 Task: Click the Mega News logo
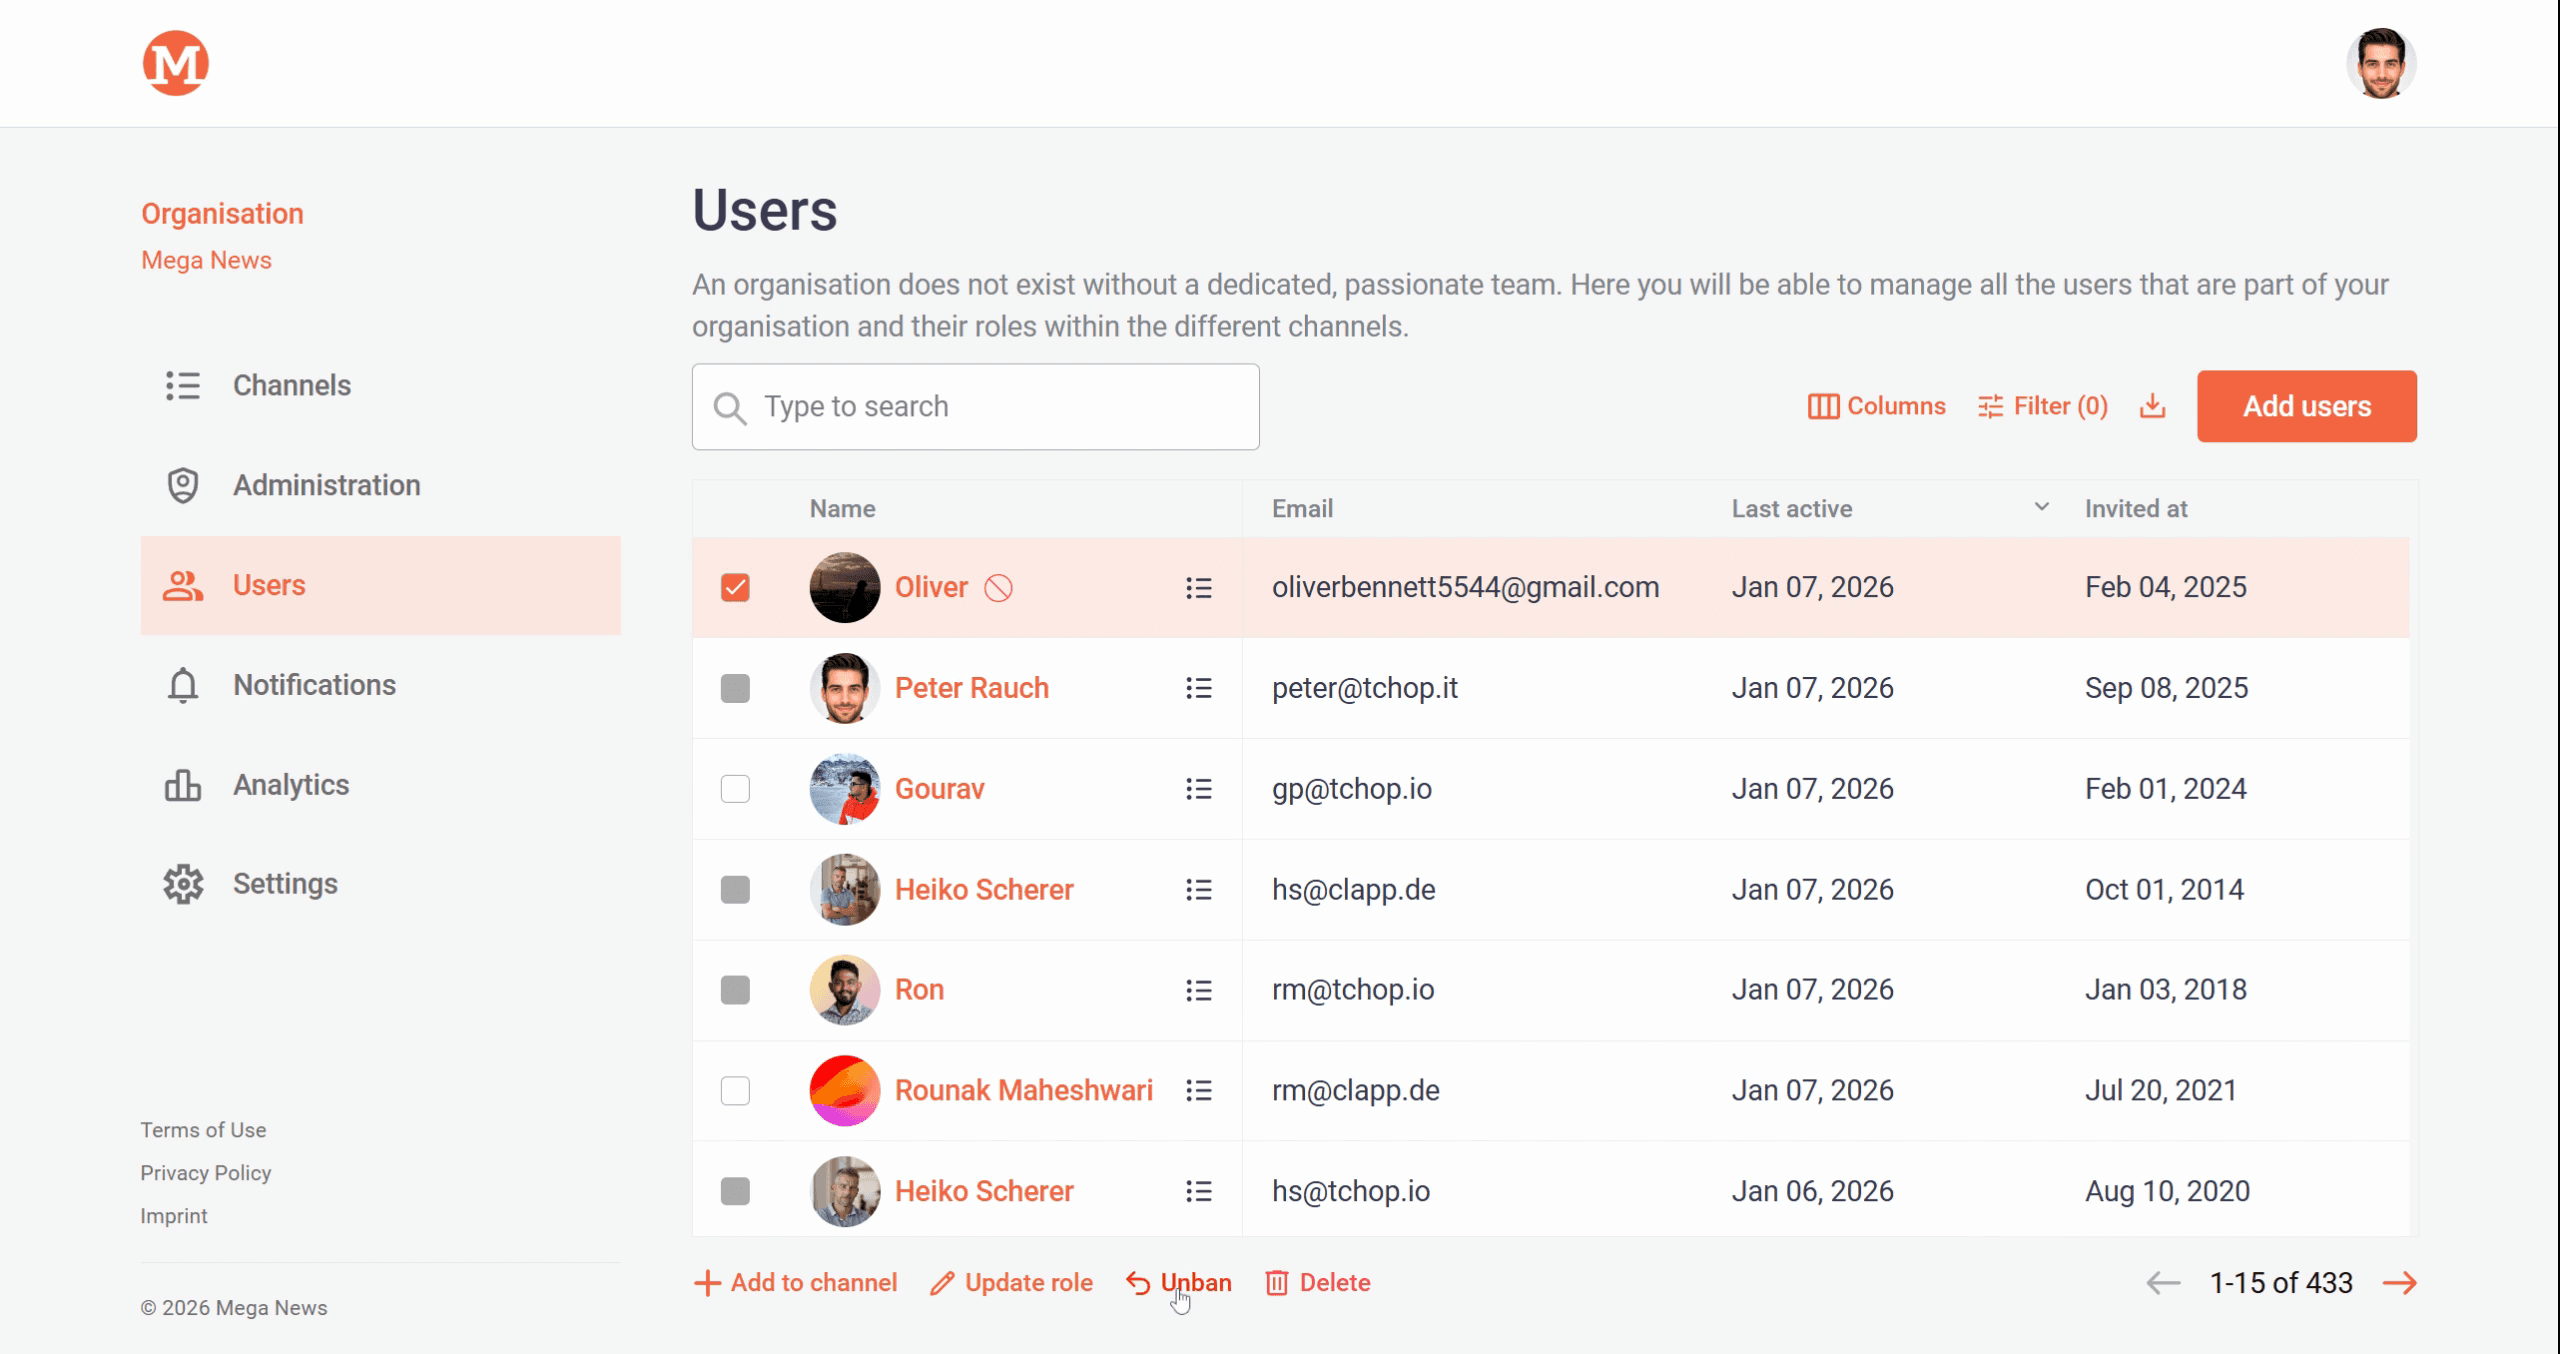(175, 63)
